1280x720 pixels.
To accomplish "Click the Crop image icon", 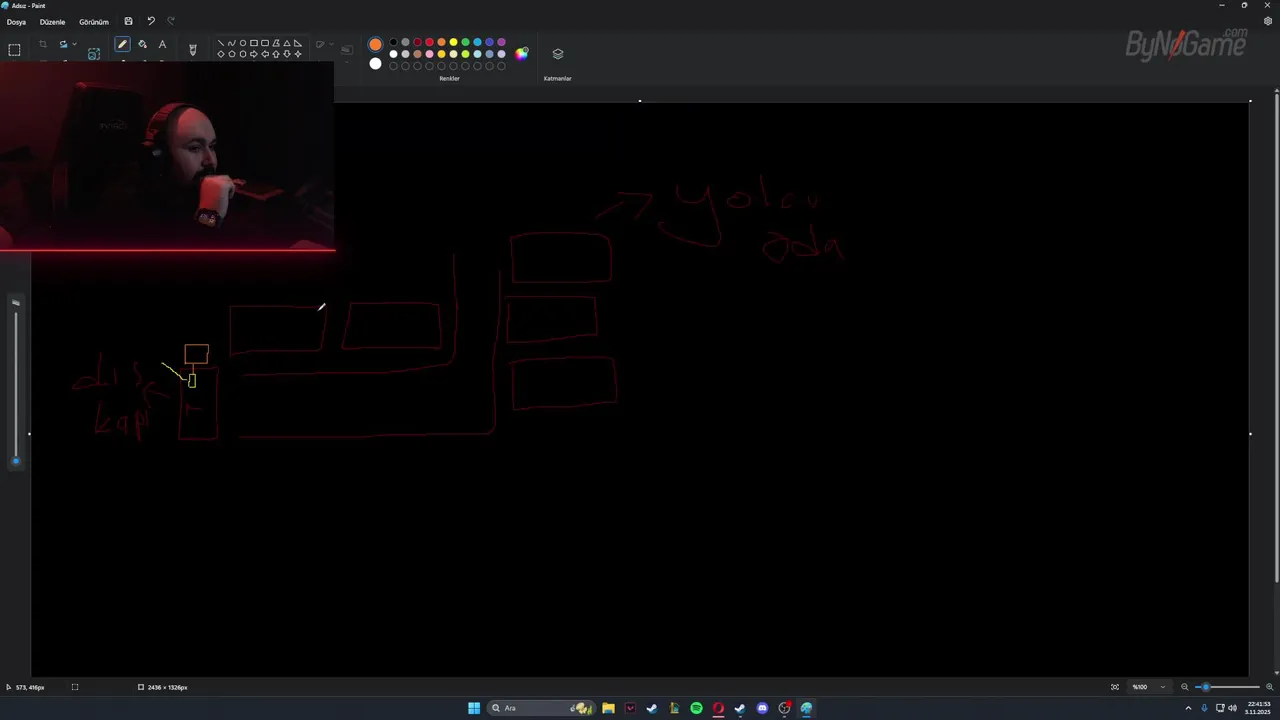I will 43,44.
